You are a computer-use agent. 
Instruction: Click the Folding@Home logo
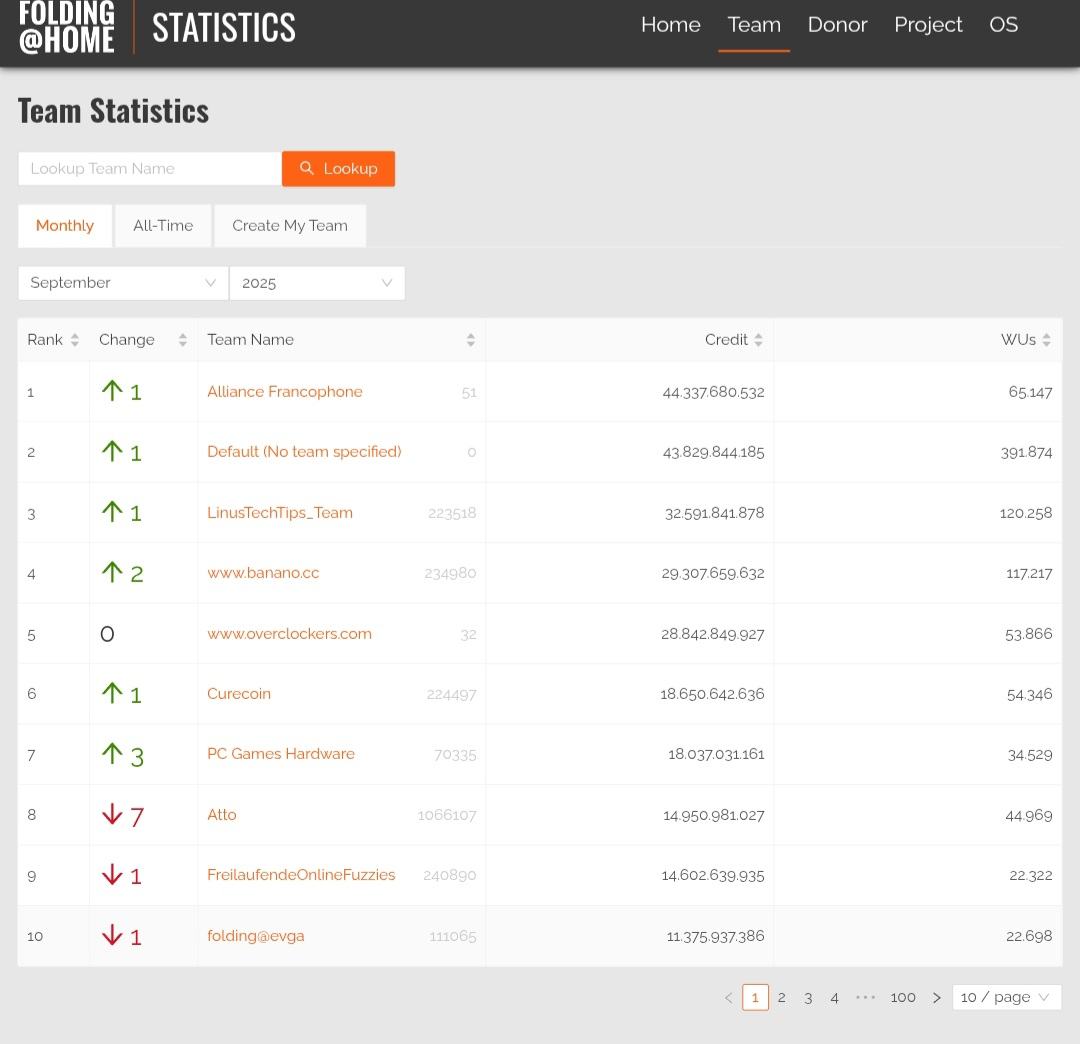67,28
